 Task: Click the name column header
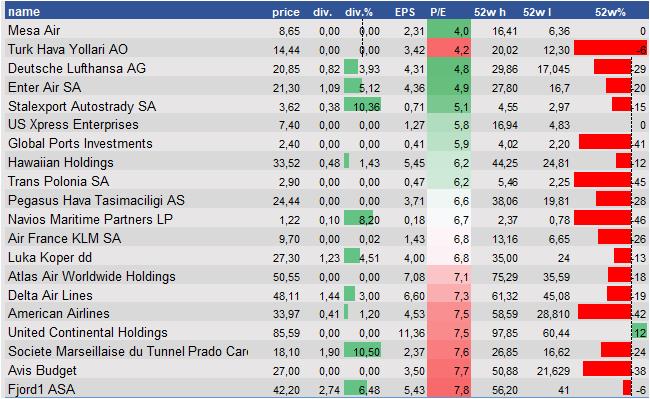tap(24, 12)
